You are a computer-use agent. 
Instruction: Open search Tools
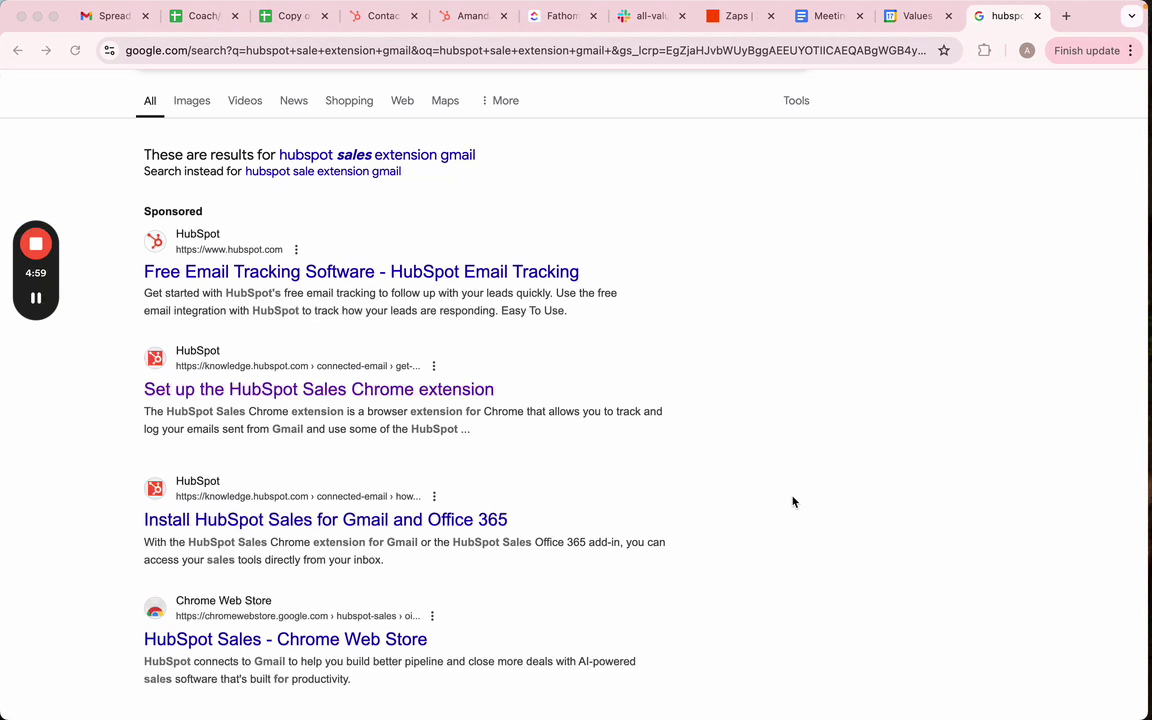click(x=796, y=101)
